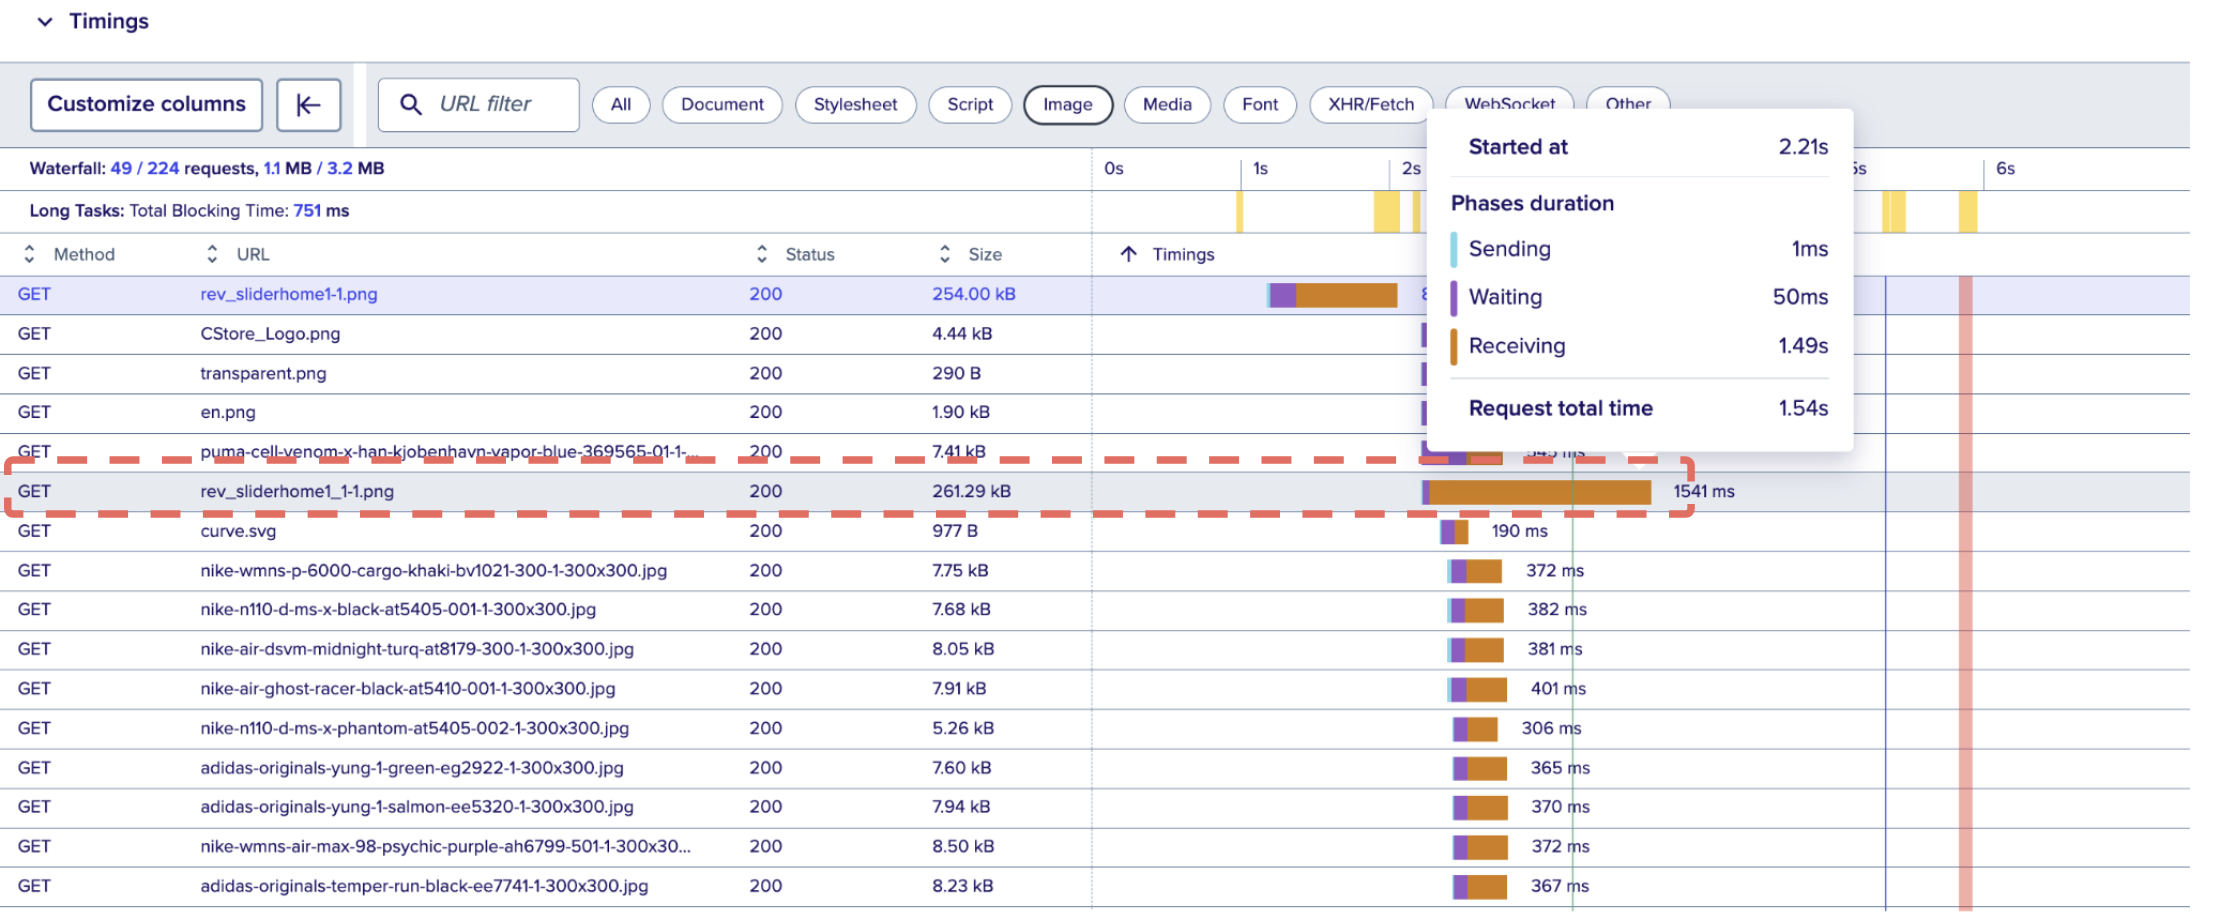Click the 401 ms timing bar

(1477, 689)
